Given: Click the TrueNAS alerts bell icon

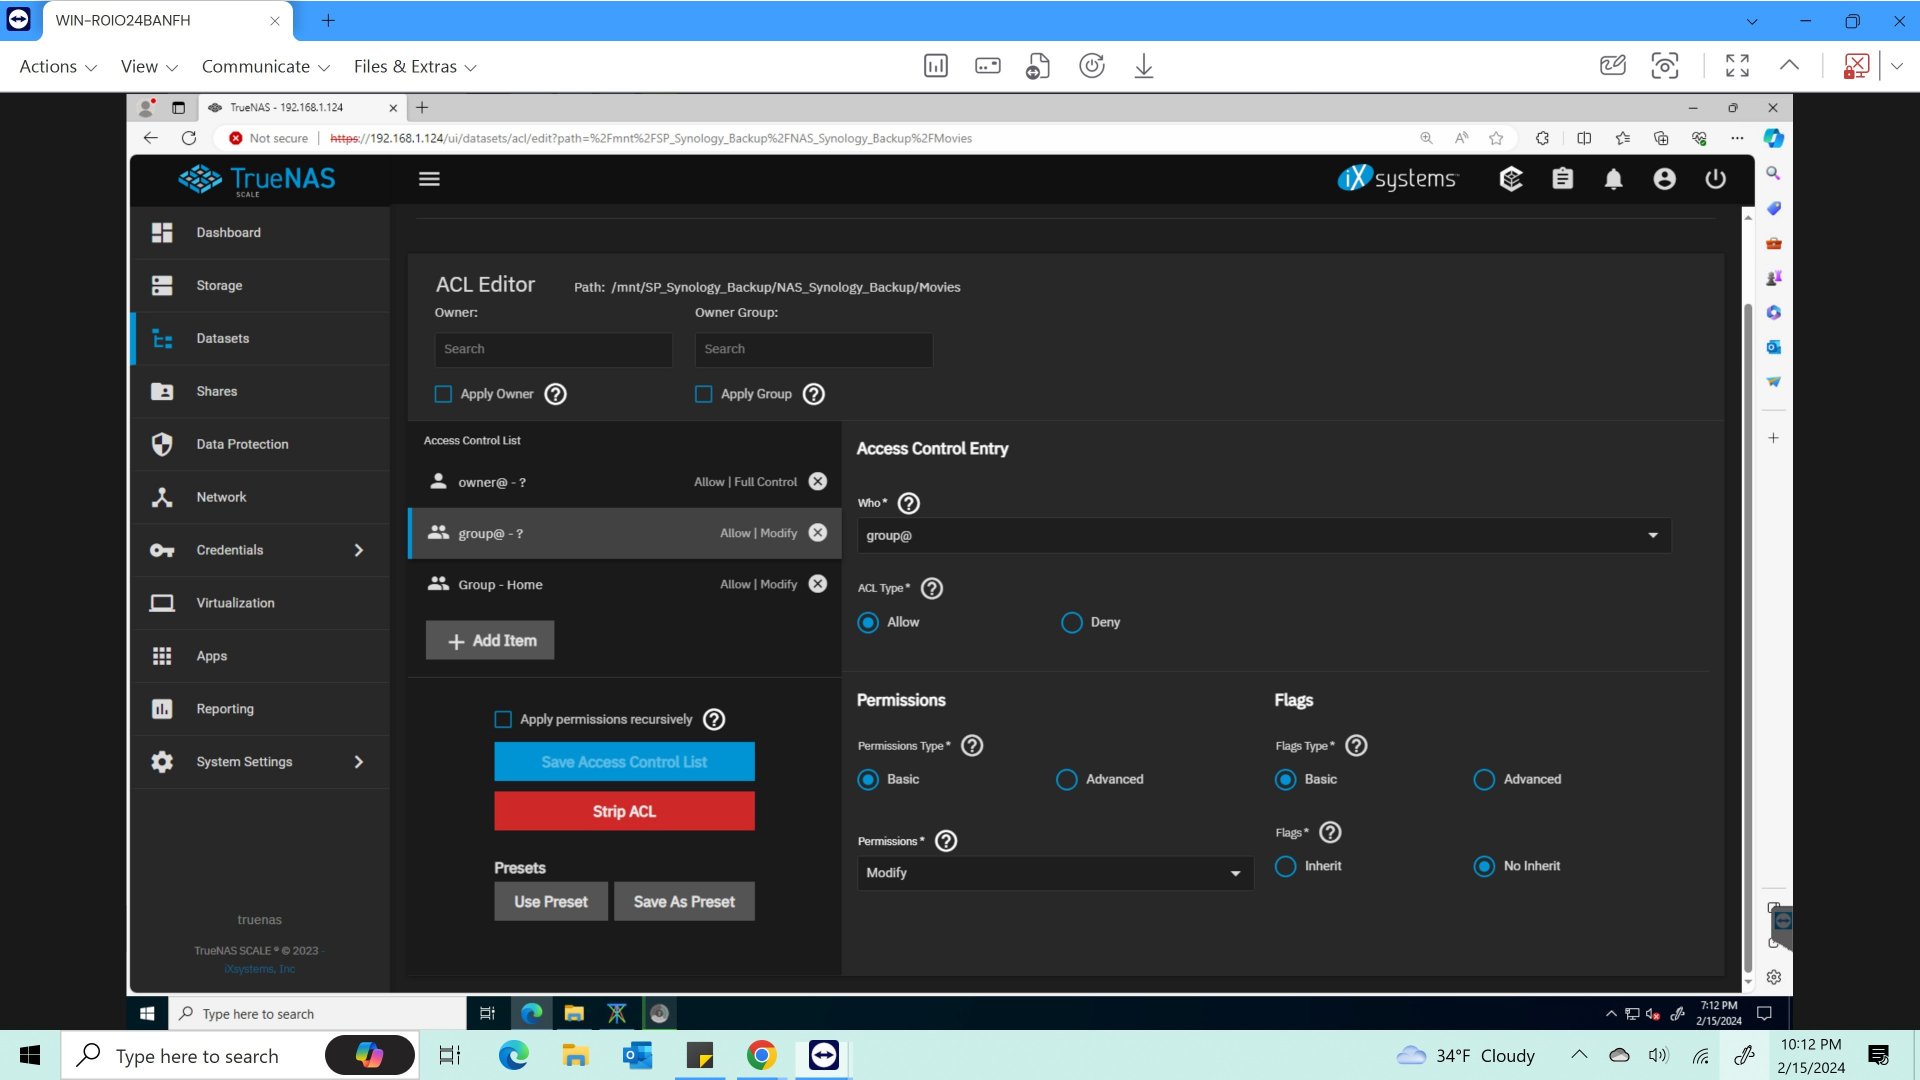Looking at the screenshot, I should pos(1613,179).
